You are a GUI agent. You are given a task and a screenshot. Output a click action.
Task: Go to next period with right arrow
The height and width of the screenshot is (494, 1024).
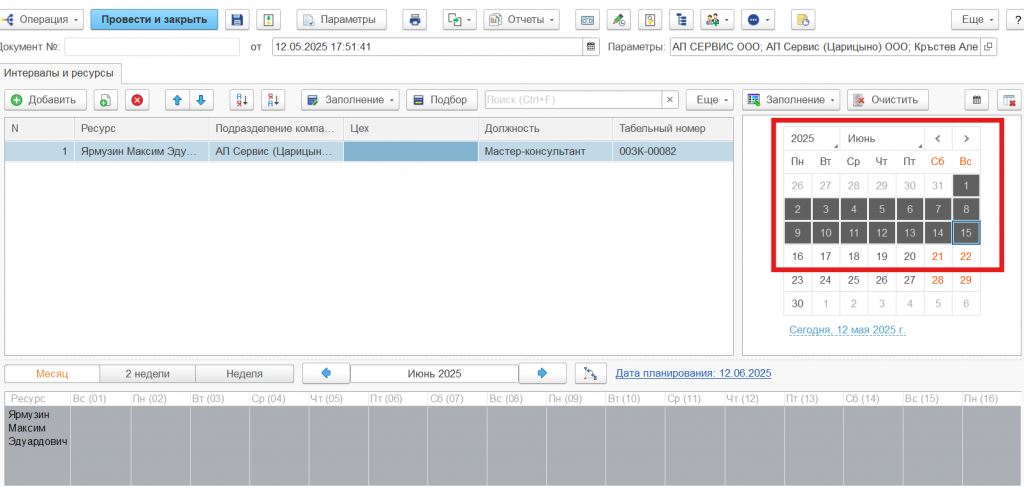point(542,373)
